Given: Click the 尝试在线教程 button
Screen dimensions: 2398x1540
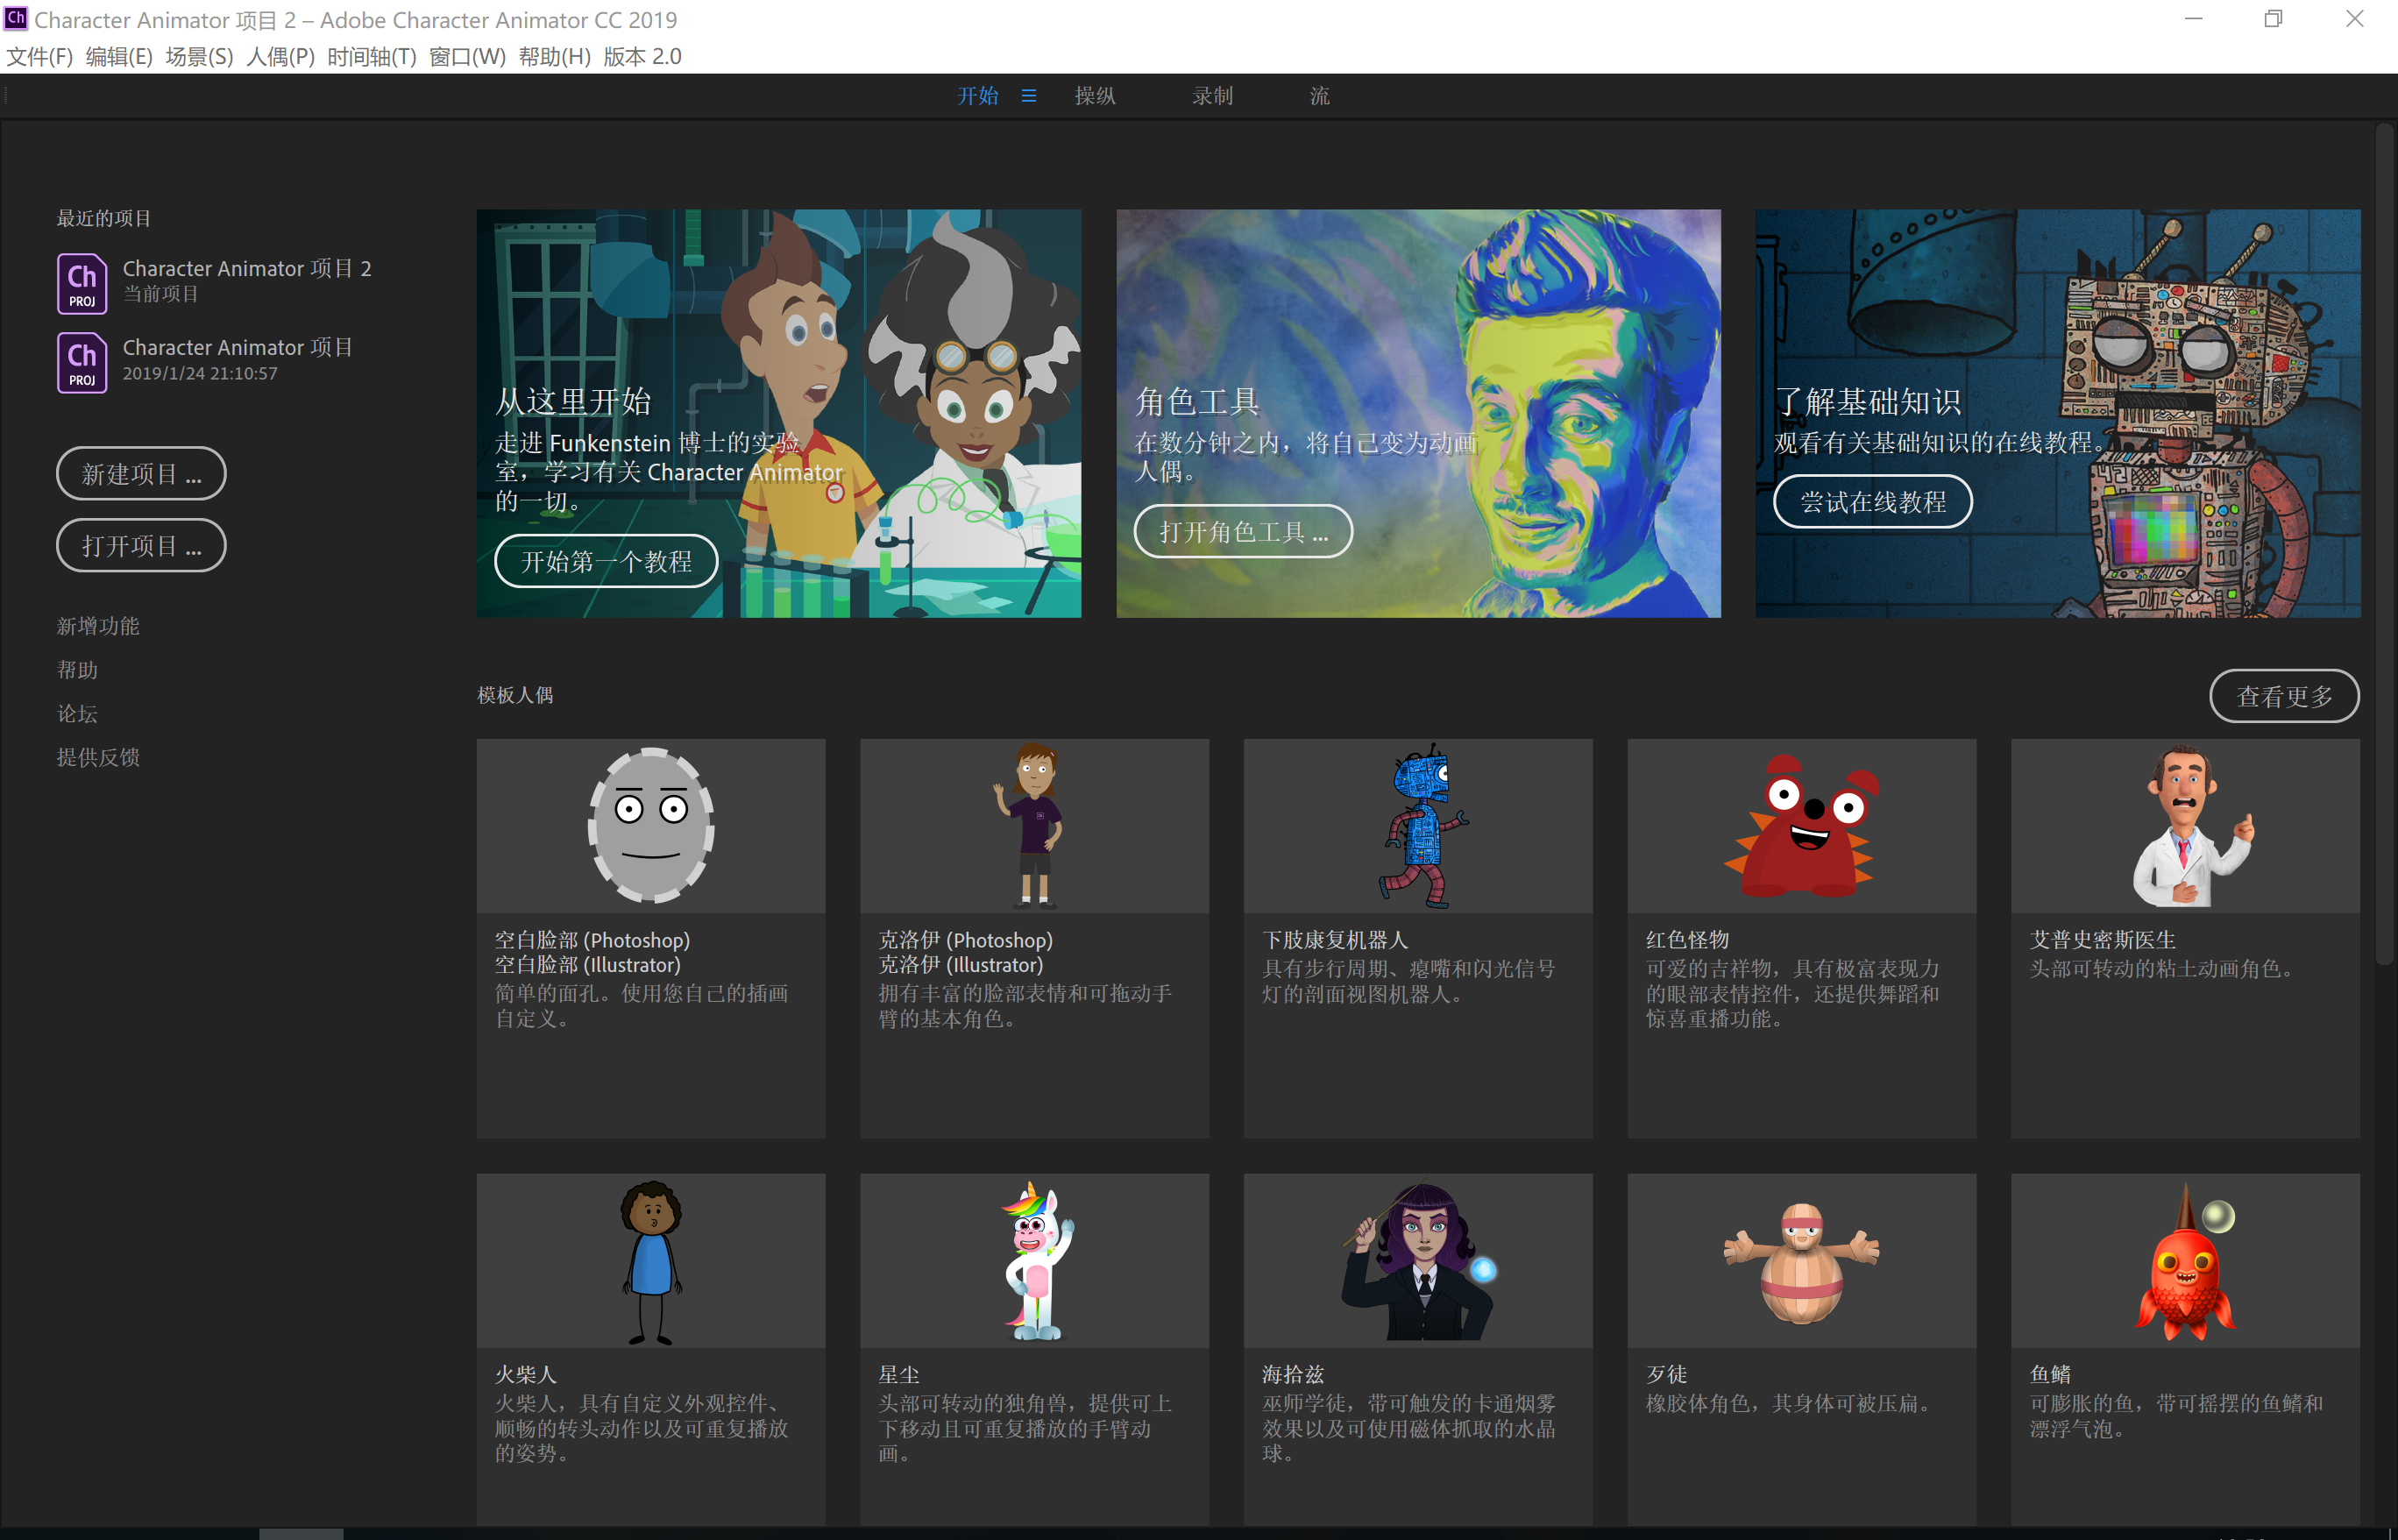Looking at the screenshot, I should point(1873,501).
